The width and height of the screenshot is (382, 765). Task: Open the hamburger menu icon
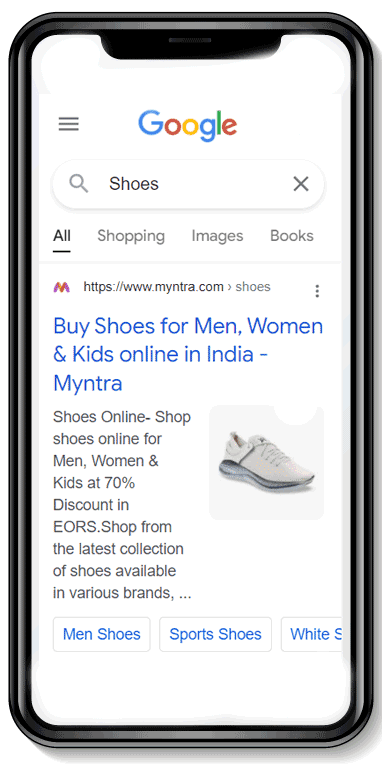[x=69, y=124]
